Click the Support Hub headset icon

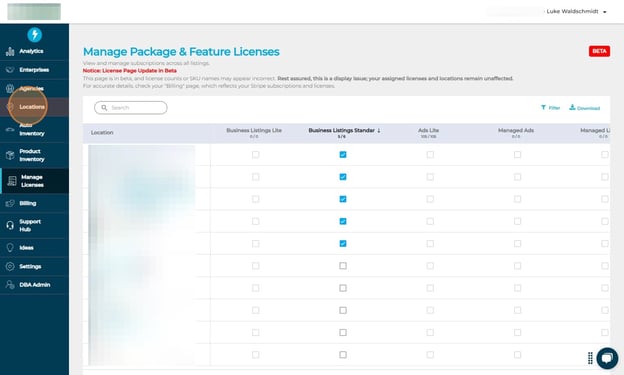10,225
